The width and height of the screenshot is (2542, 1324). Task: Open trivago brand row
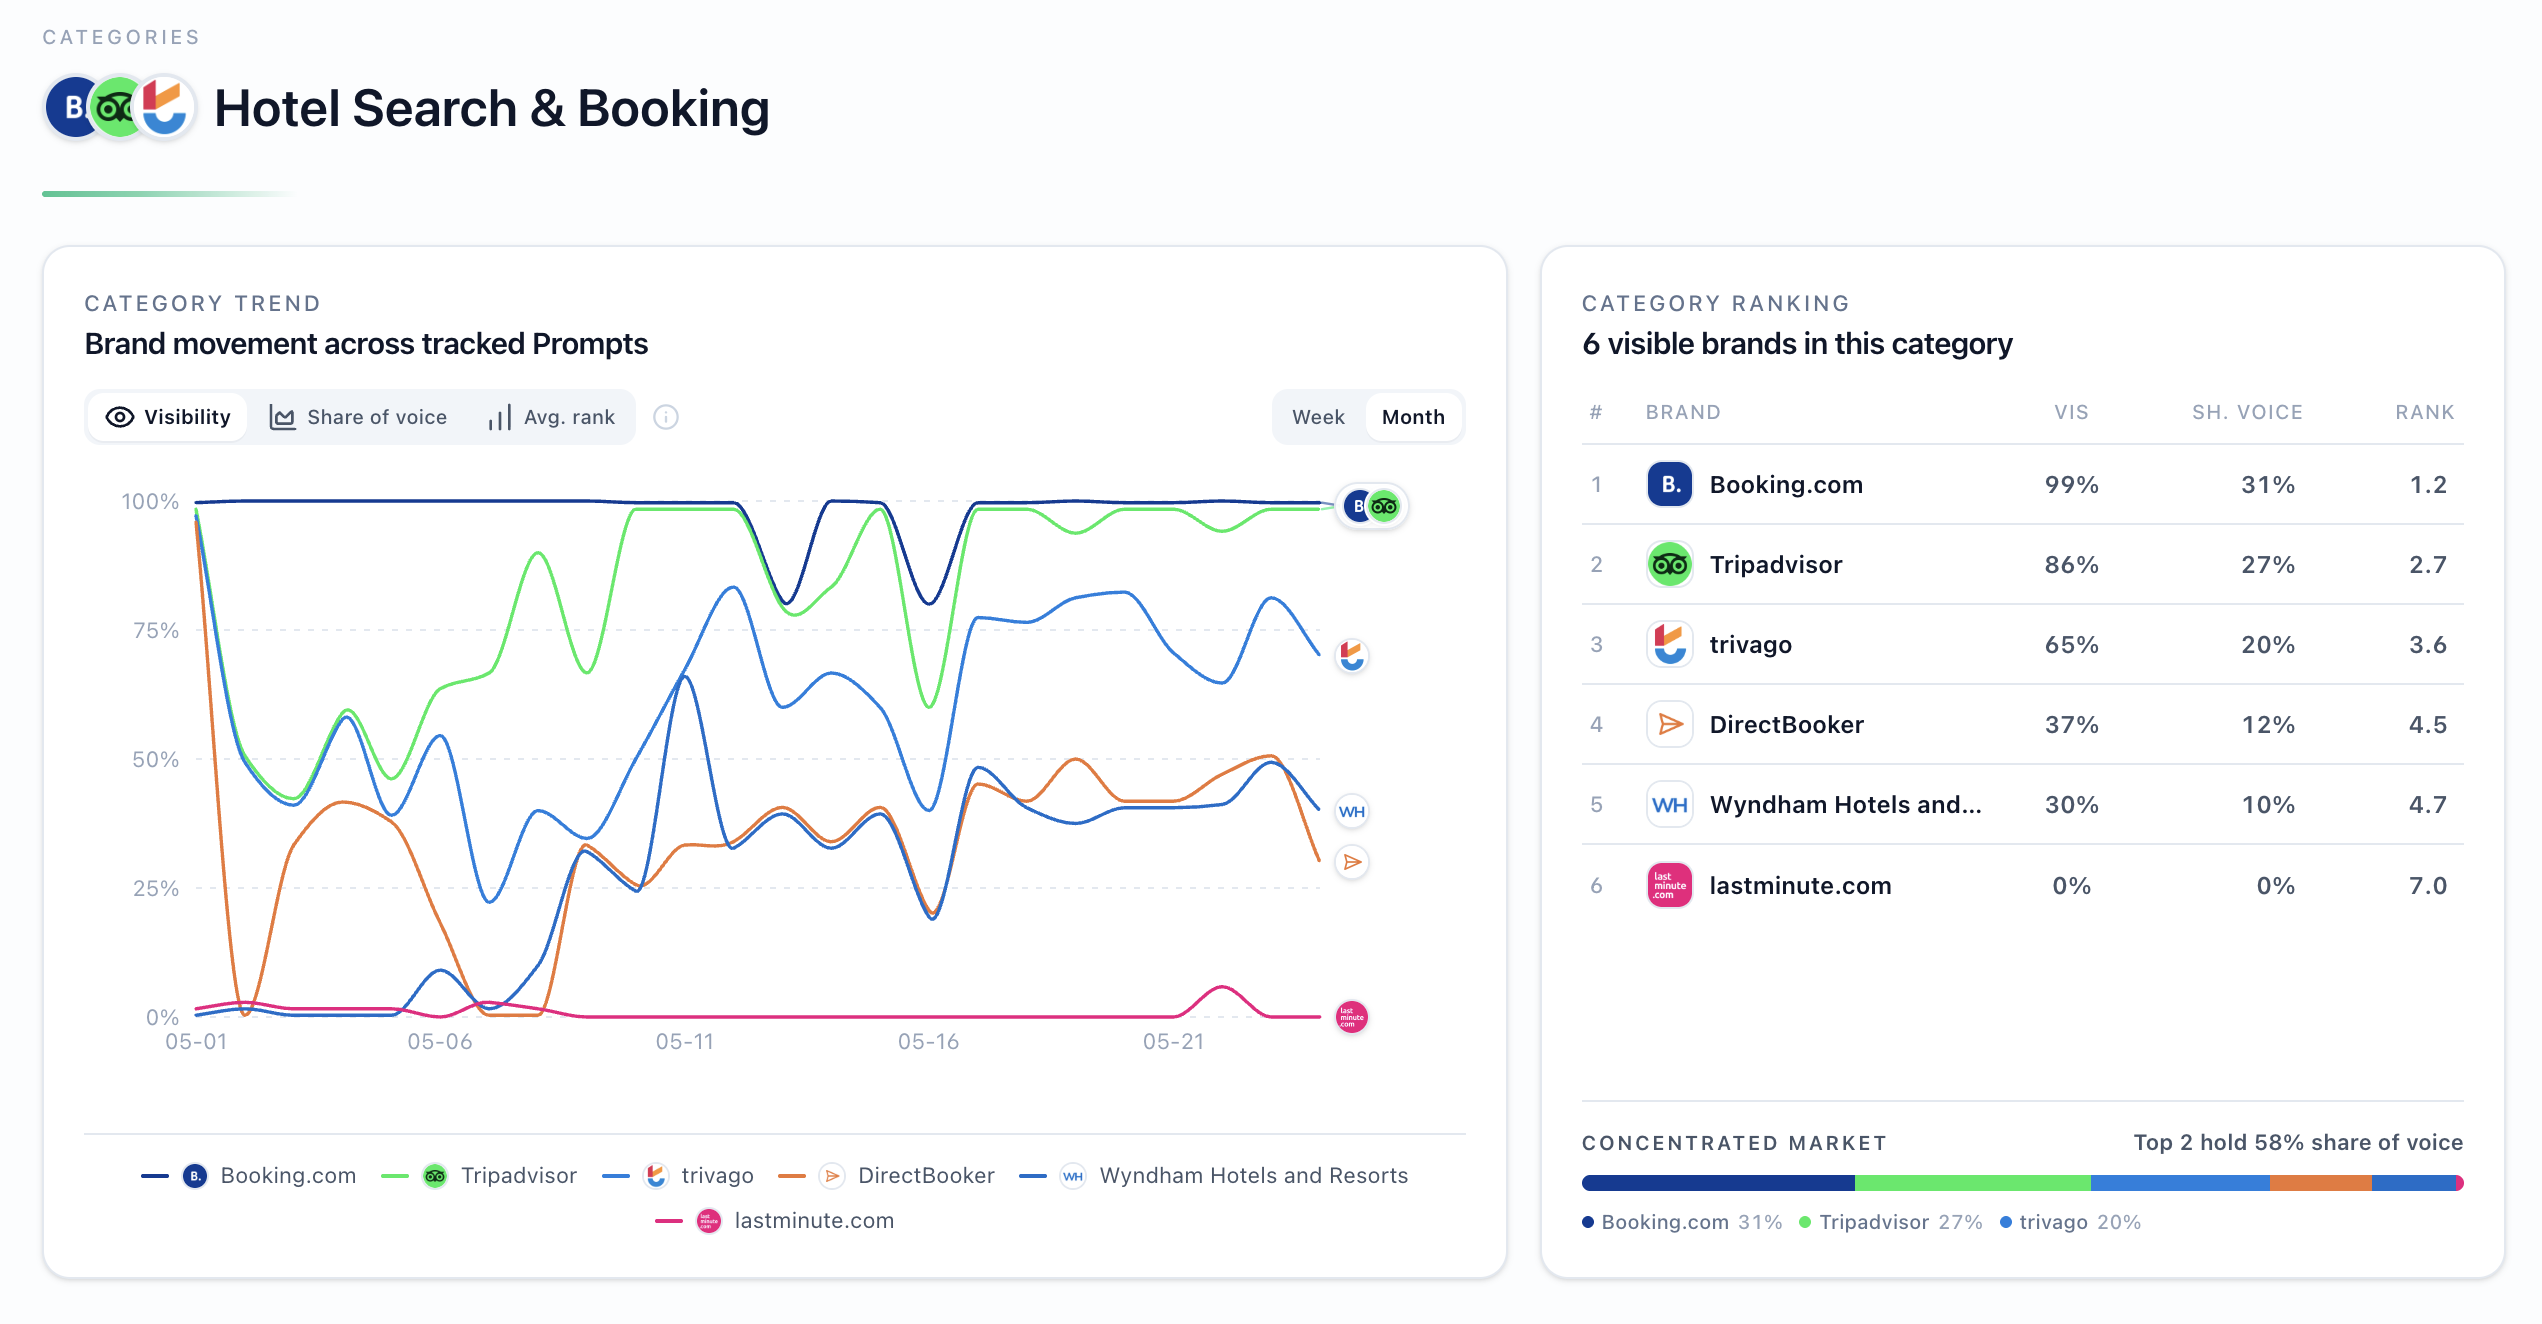click(2022, 644)
